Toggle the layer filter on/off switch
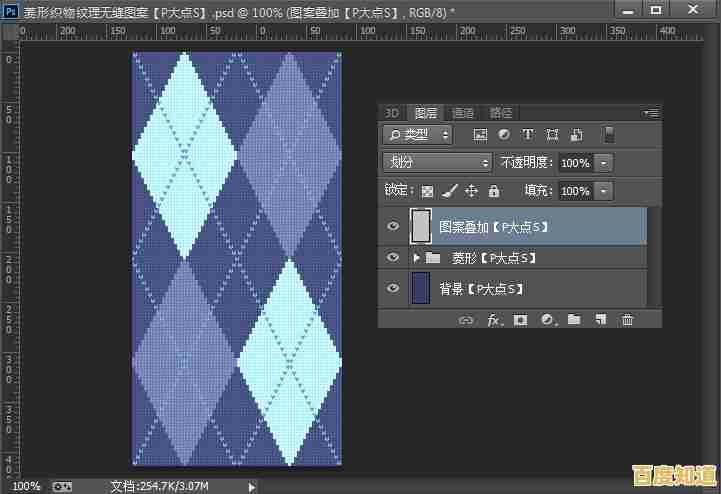This screenshot has width=721, height=494. pyautogui.click(x=610, y=135)
